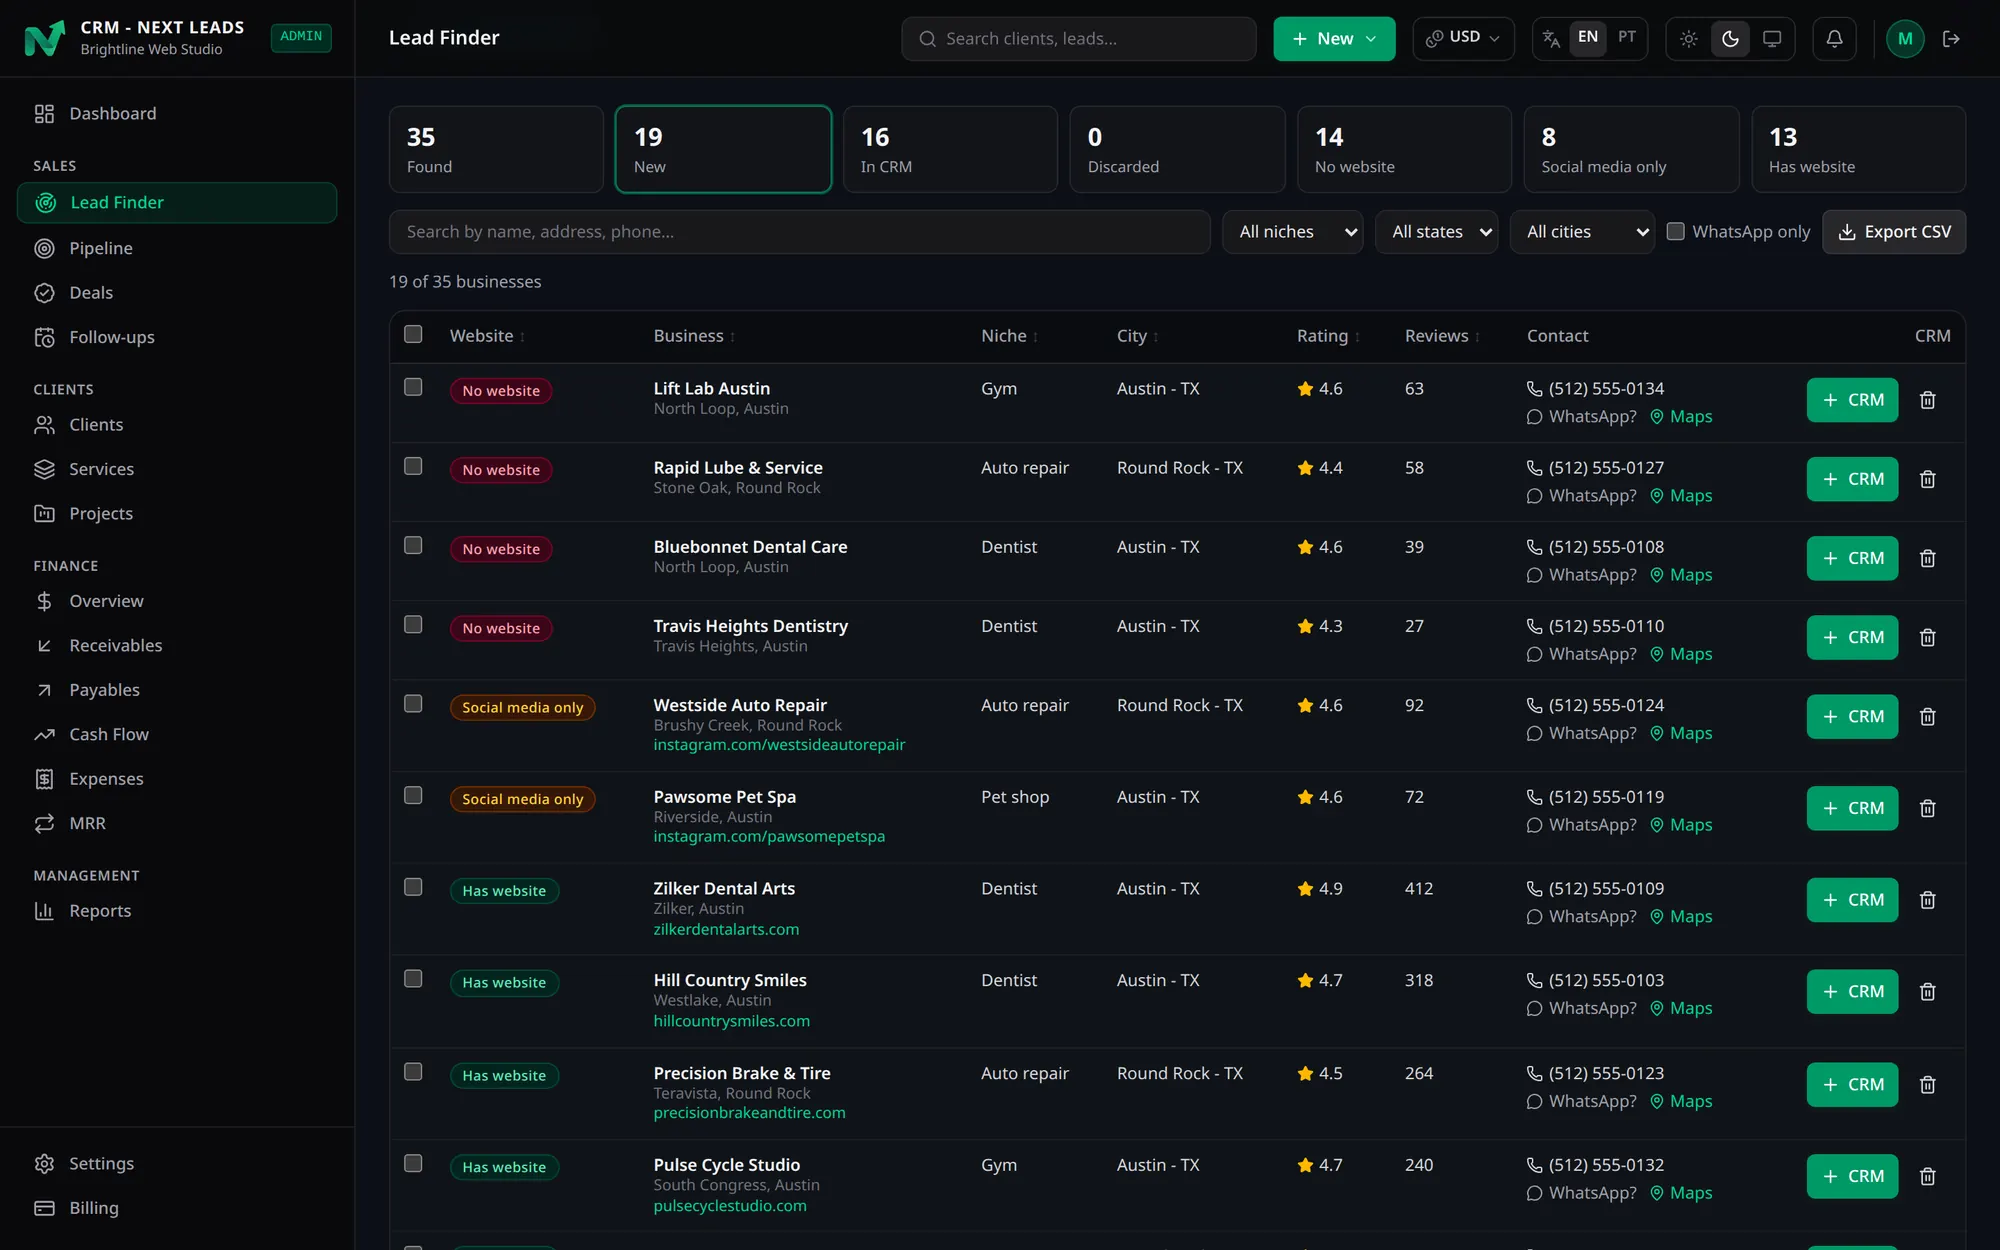Filter by the No website card
The width and height of the screenshot is (2000, 1250).
point(1404,149)
